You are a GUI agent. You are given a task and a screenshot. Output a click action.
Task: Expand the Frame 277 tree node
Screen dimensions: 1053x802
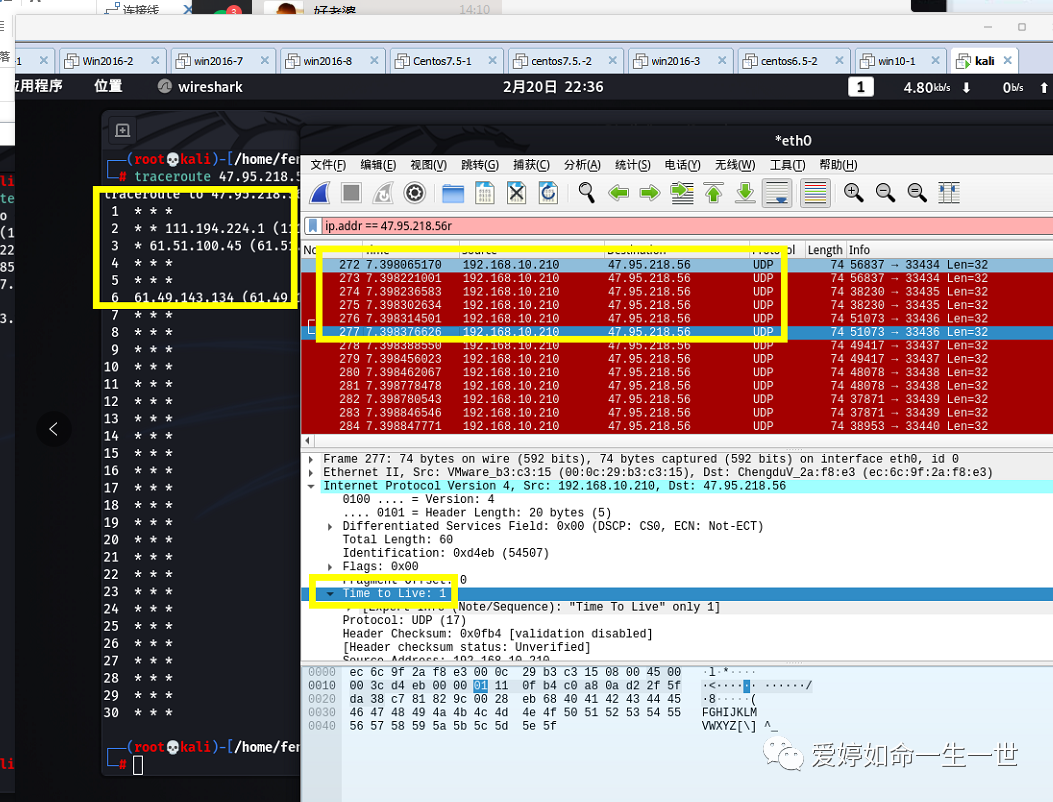[x=311, y=459]
